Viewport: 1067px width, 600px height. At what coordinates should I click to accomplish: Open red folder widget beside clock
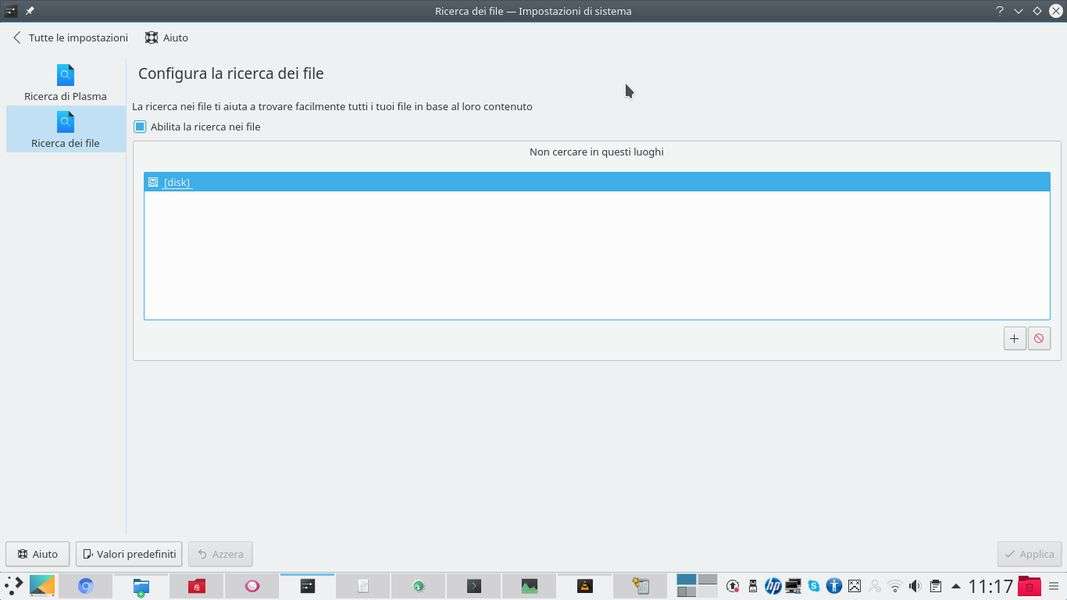[1030, 586]
